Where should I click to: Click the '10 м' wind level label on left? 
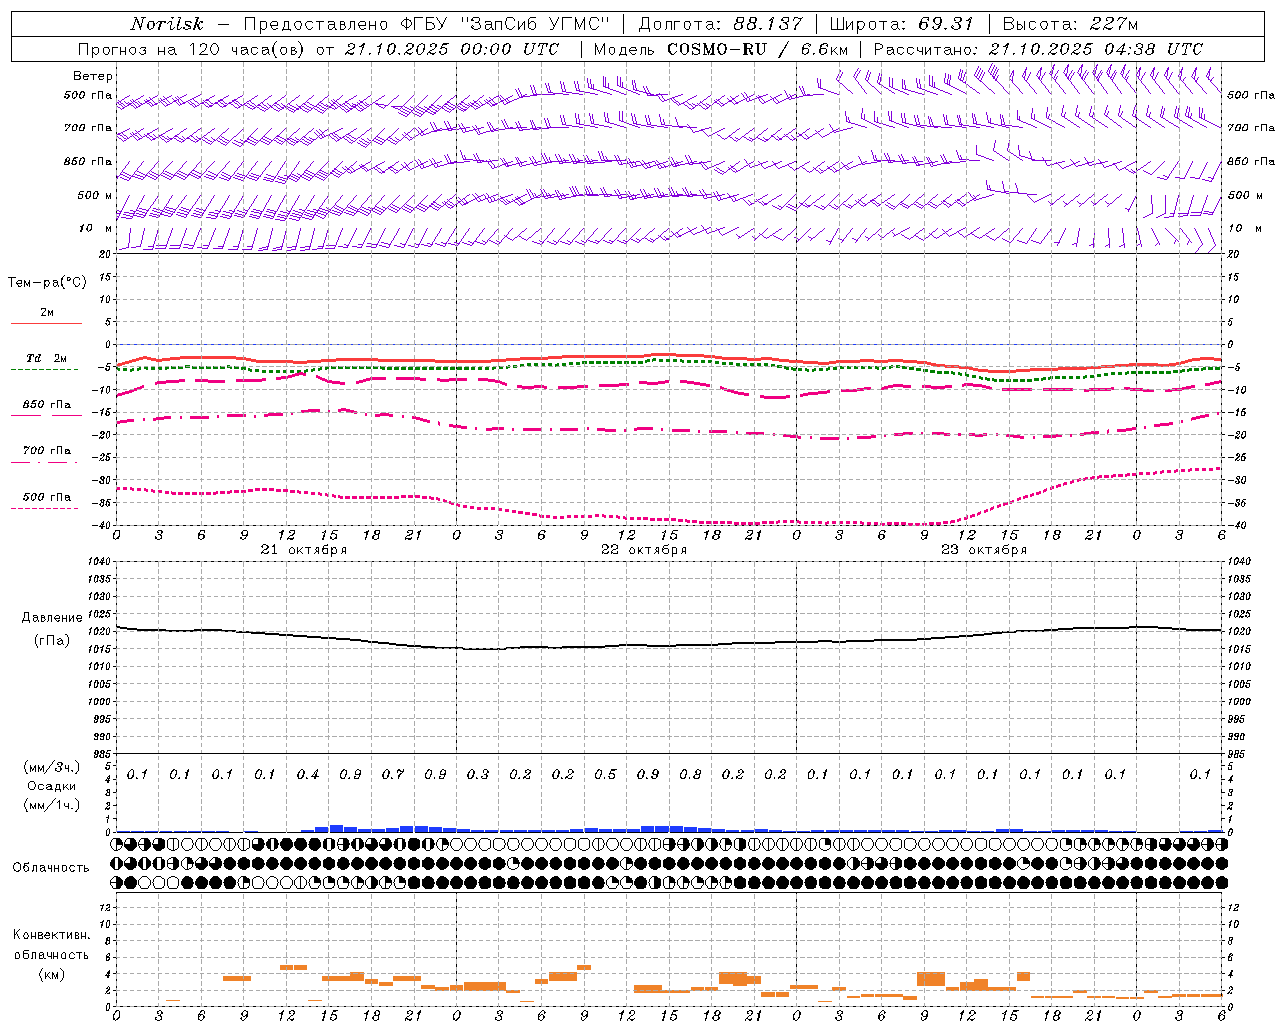pos(96,228)
